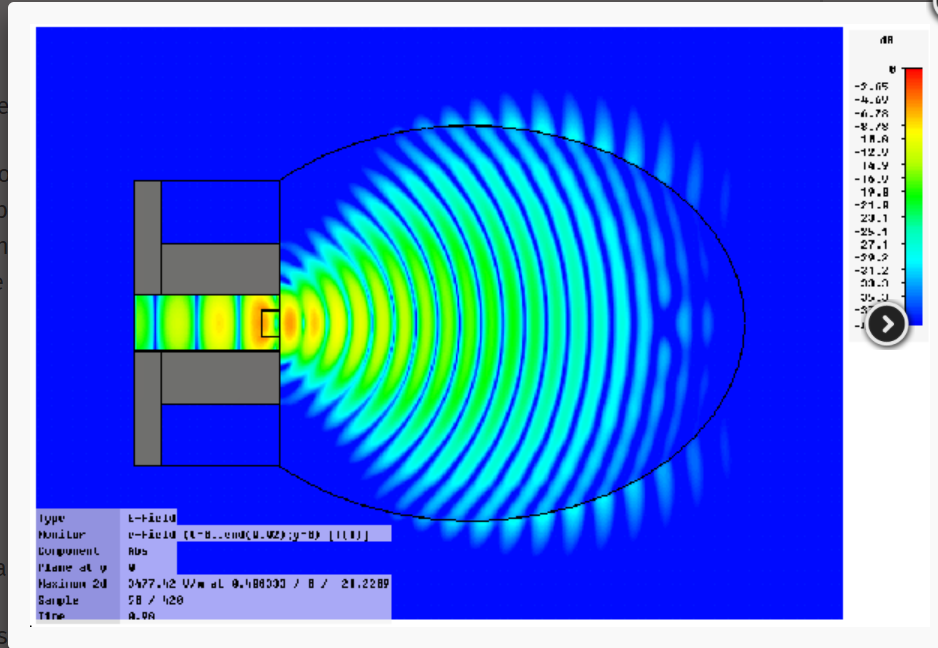Click the small black square at the waveguide aperture
938x648 pixels.
tap(270, 323)
